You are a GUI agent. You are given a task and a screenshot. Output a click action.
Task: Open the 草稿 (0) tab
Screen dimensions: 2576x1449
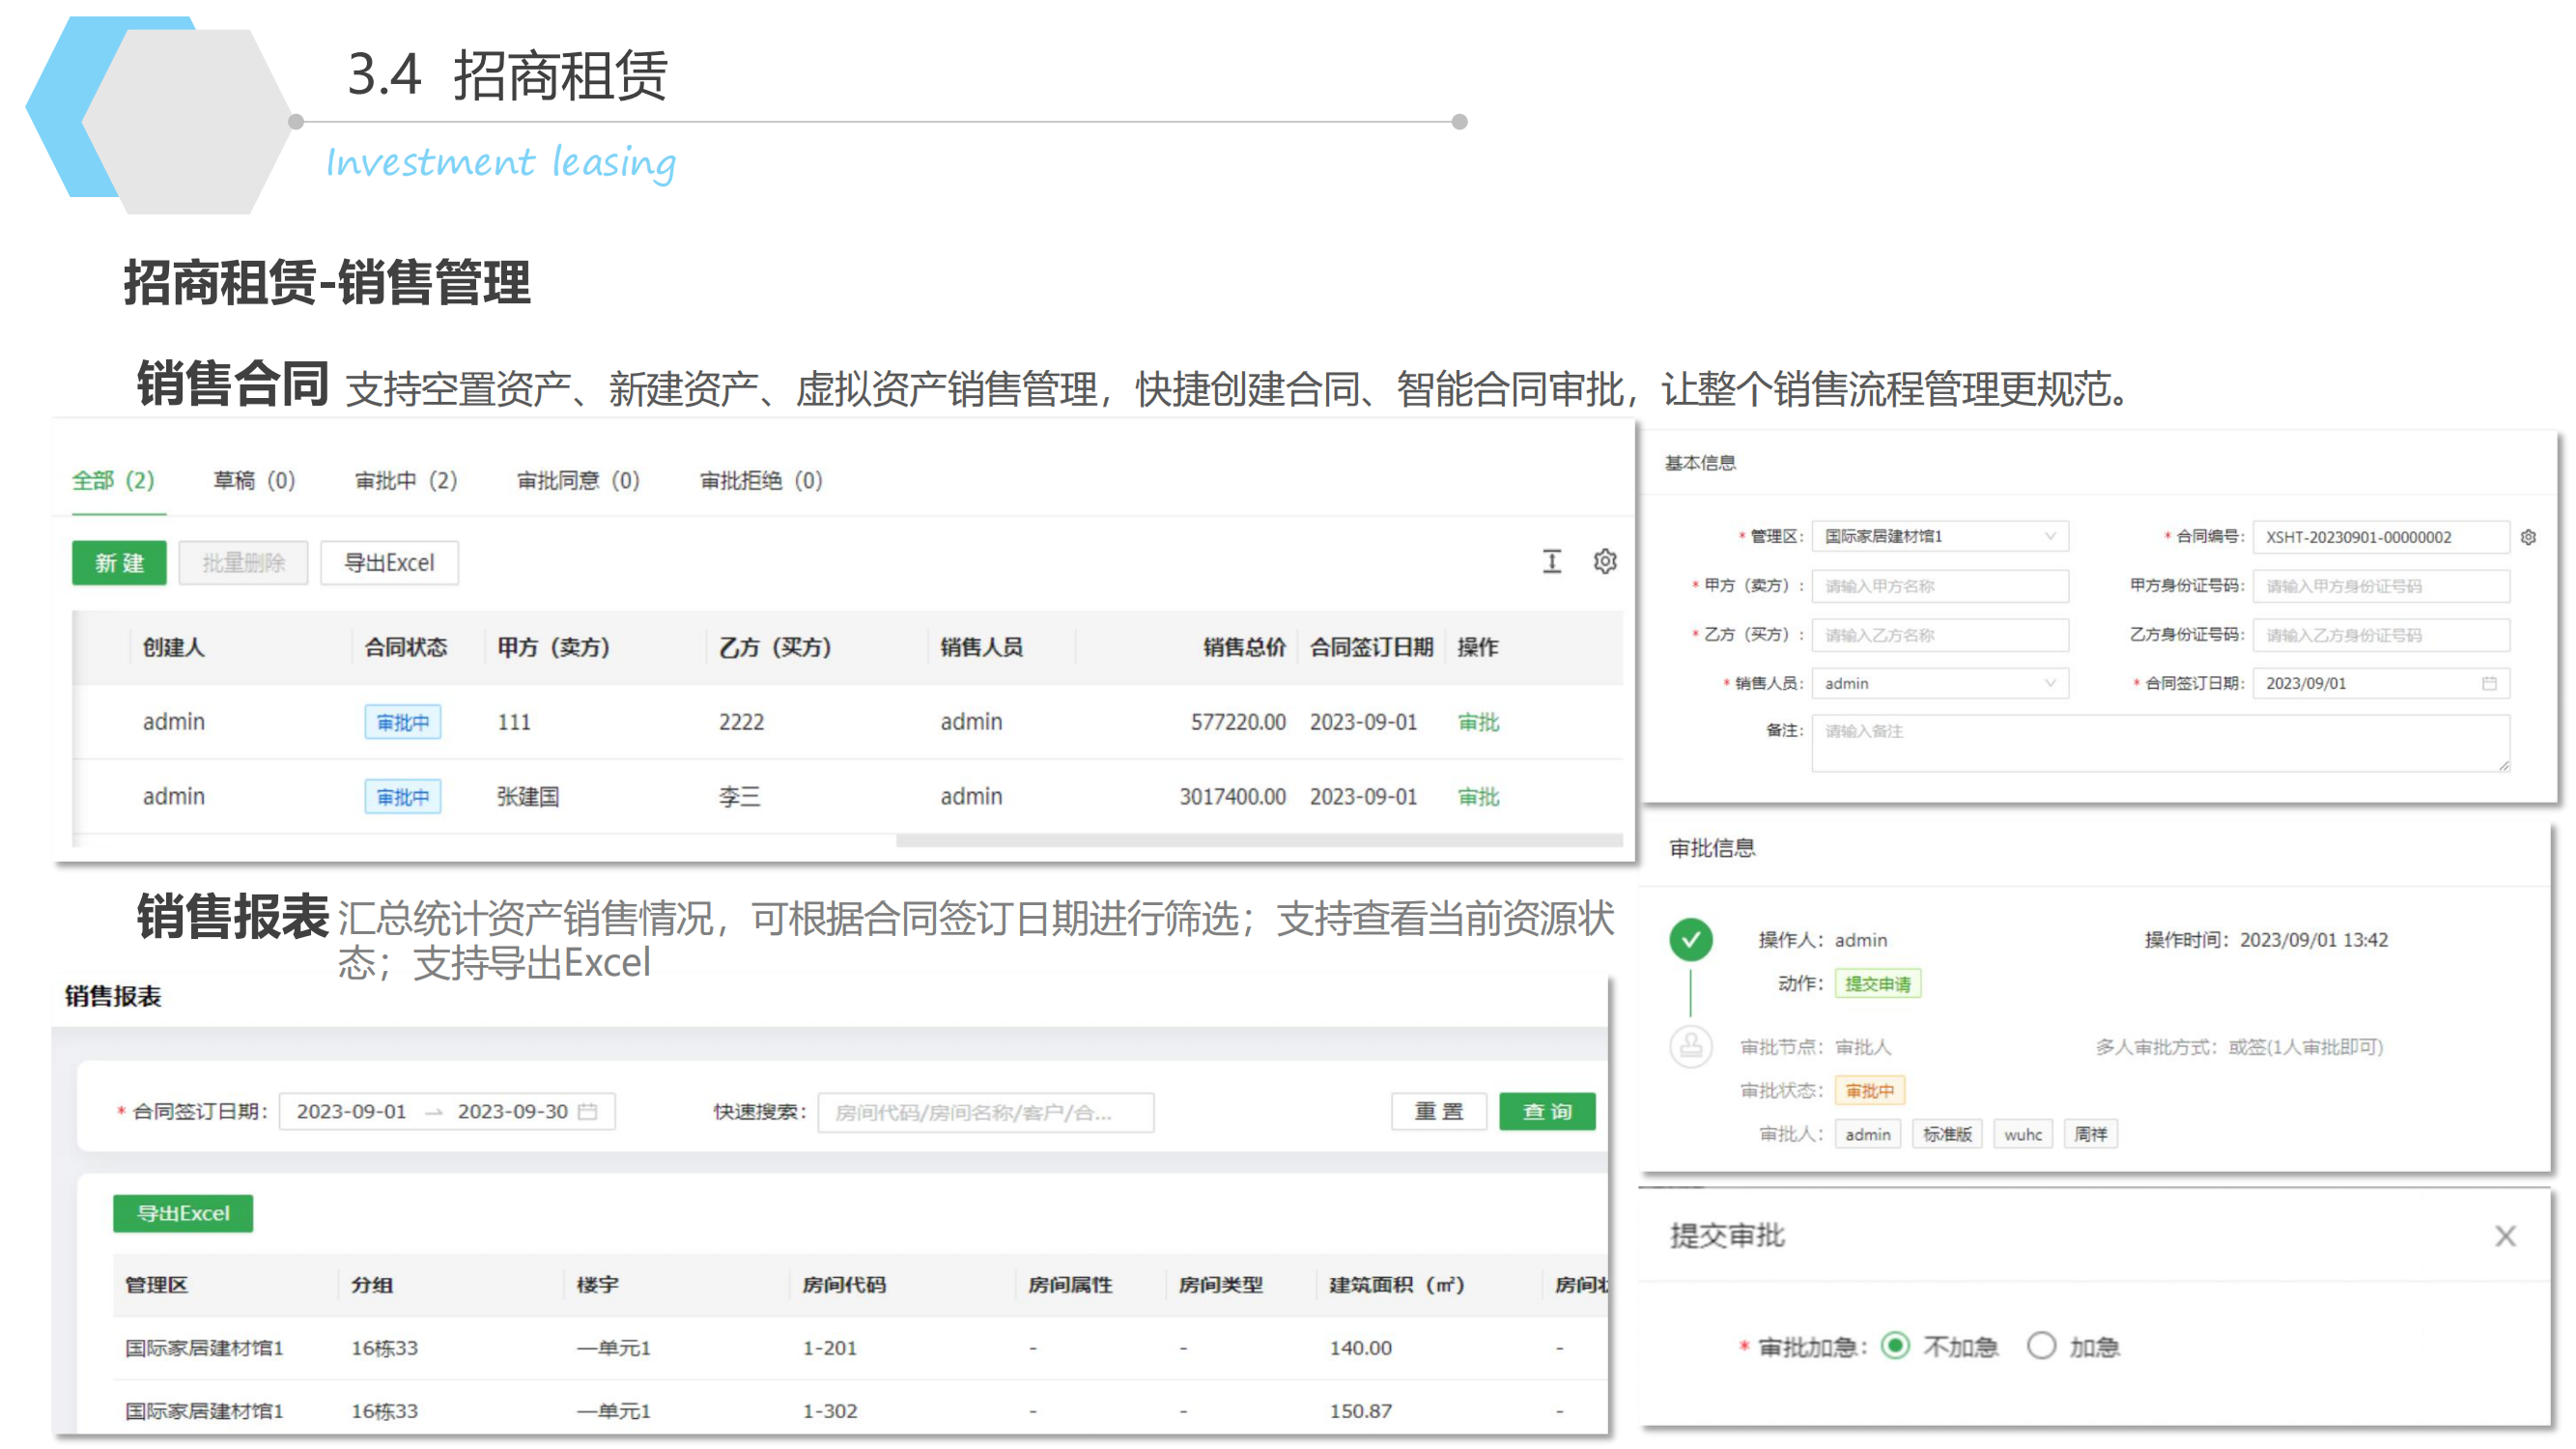point(254,481)
